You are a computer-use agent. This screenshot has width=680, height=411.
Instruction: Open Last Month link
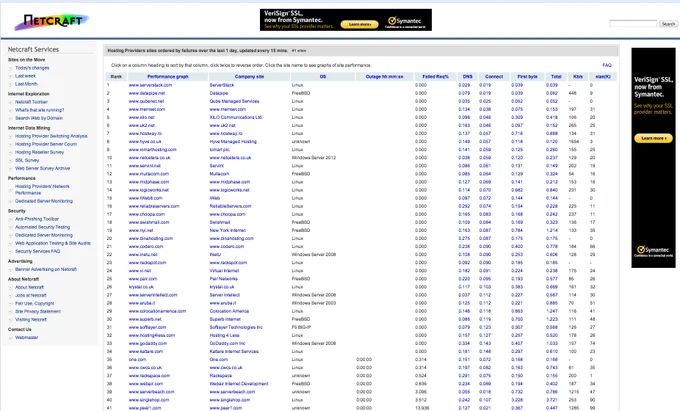click(26, 84)
